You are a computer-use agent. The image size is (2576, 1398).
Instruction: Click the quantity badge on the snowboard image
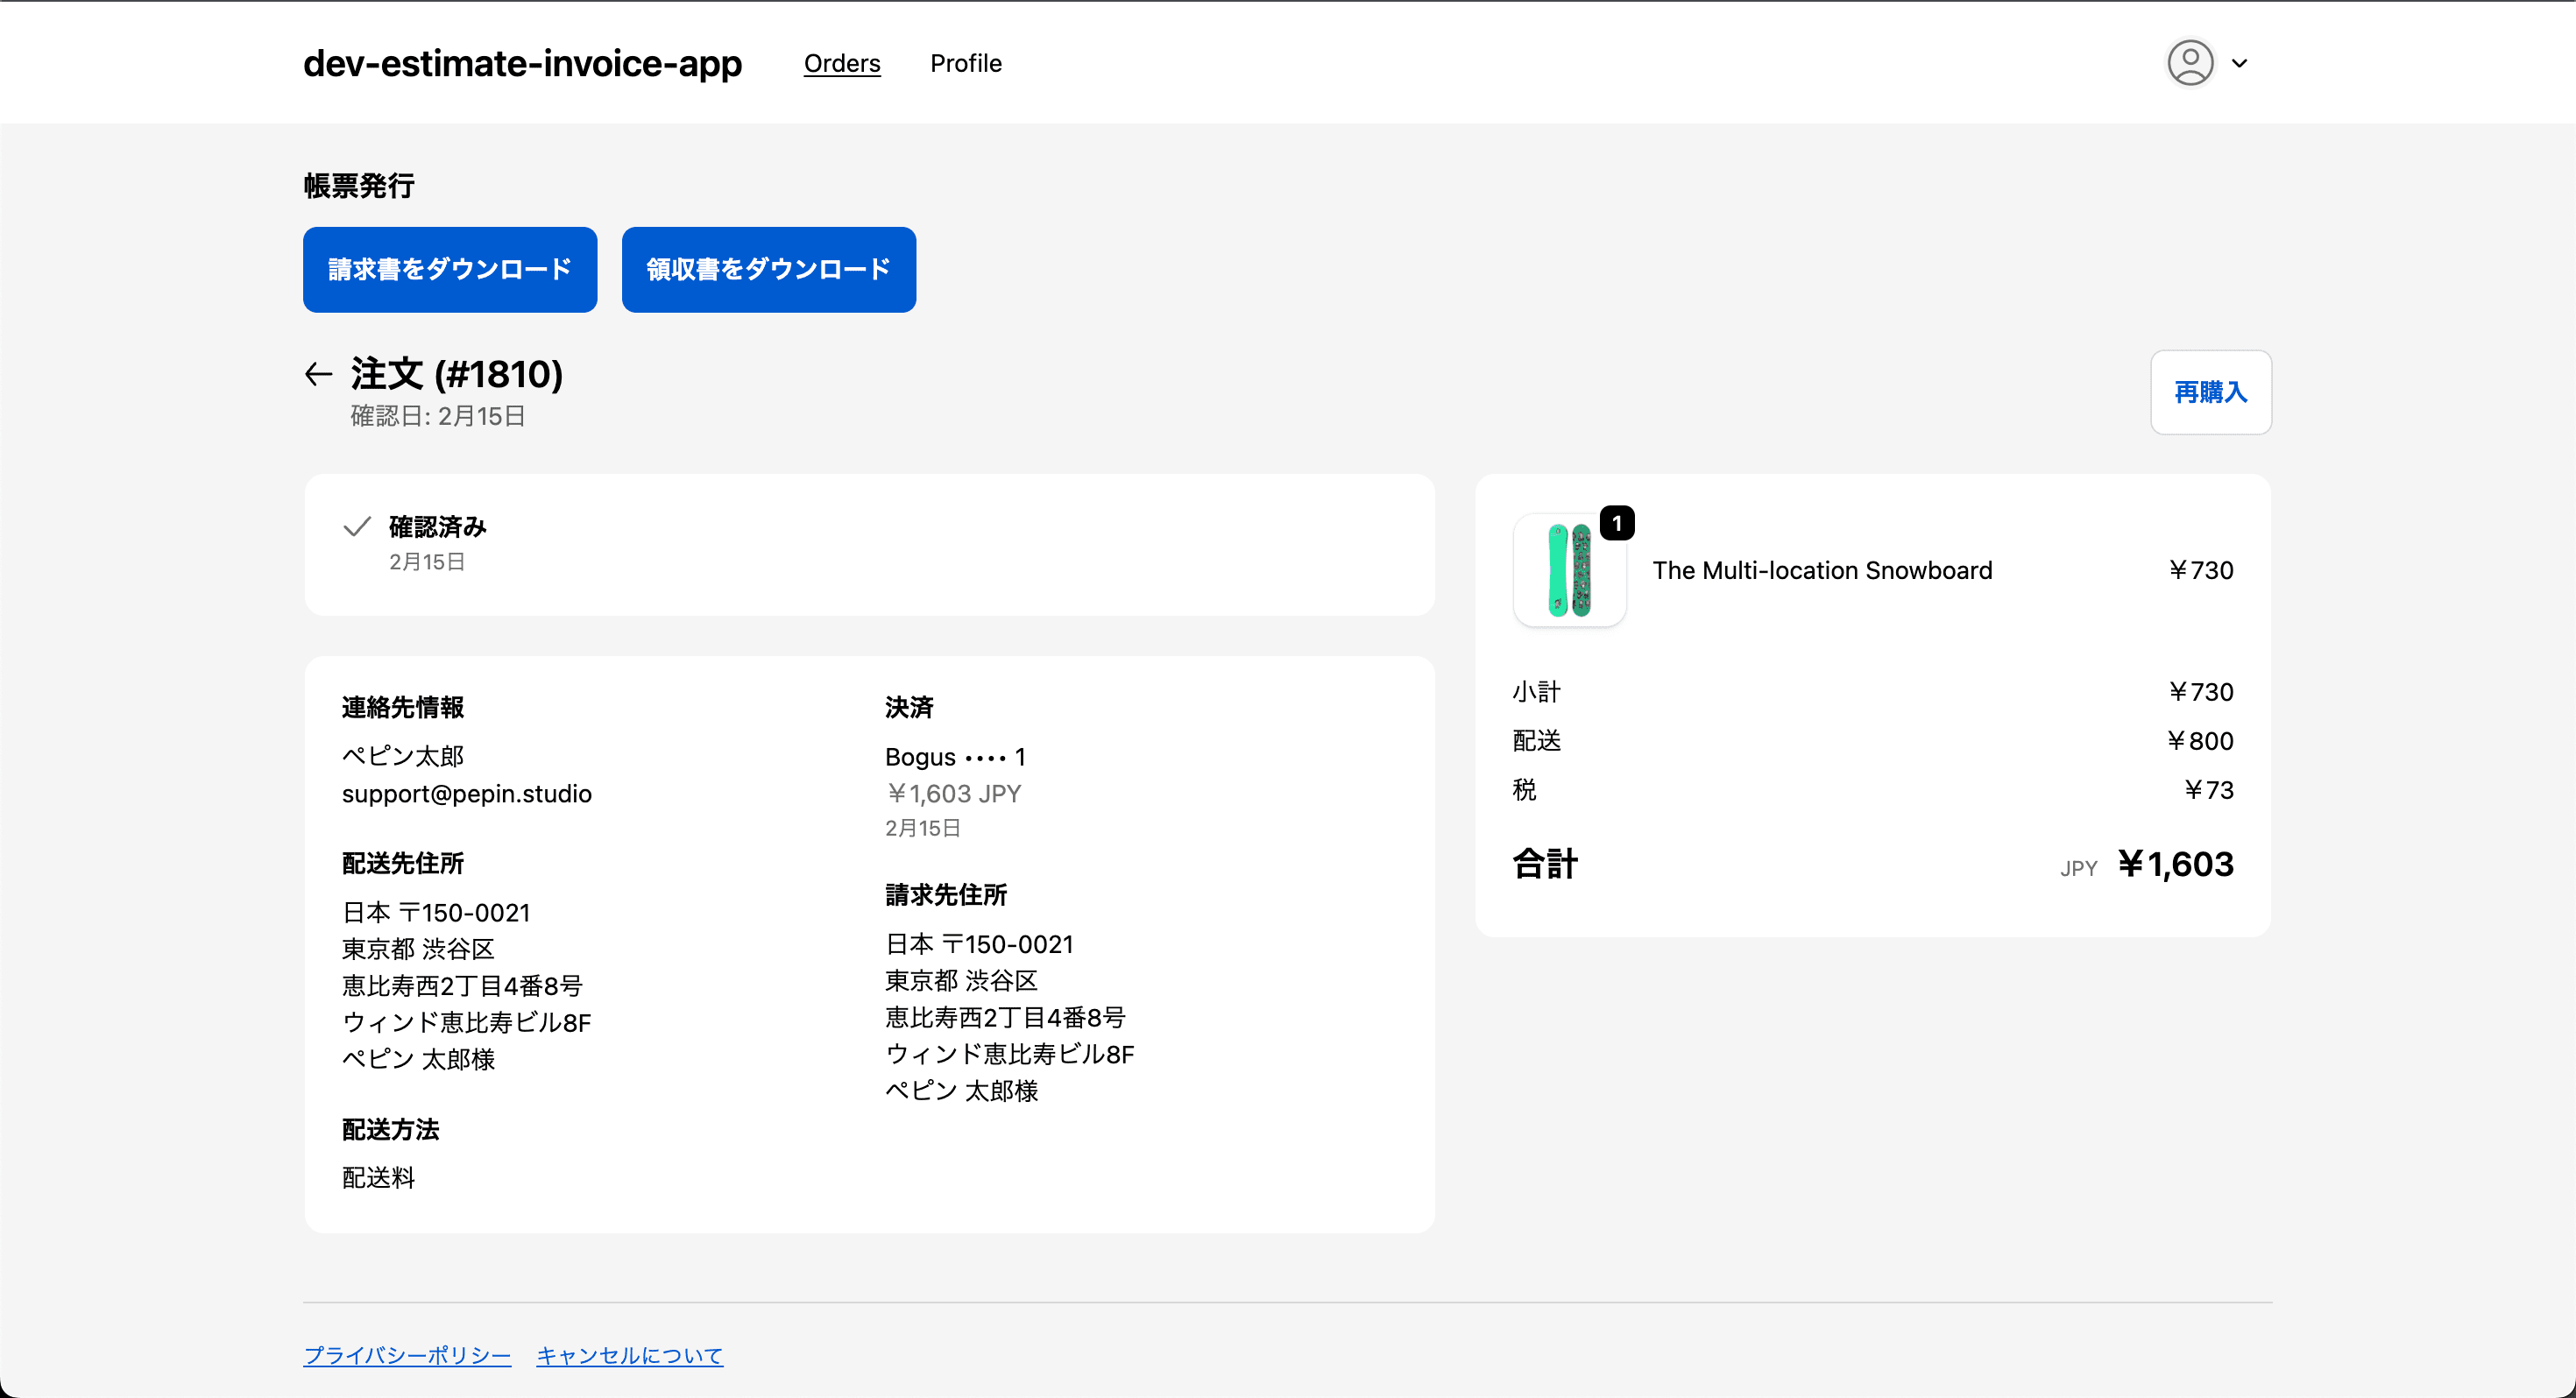coord(1618,521)
